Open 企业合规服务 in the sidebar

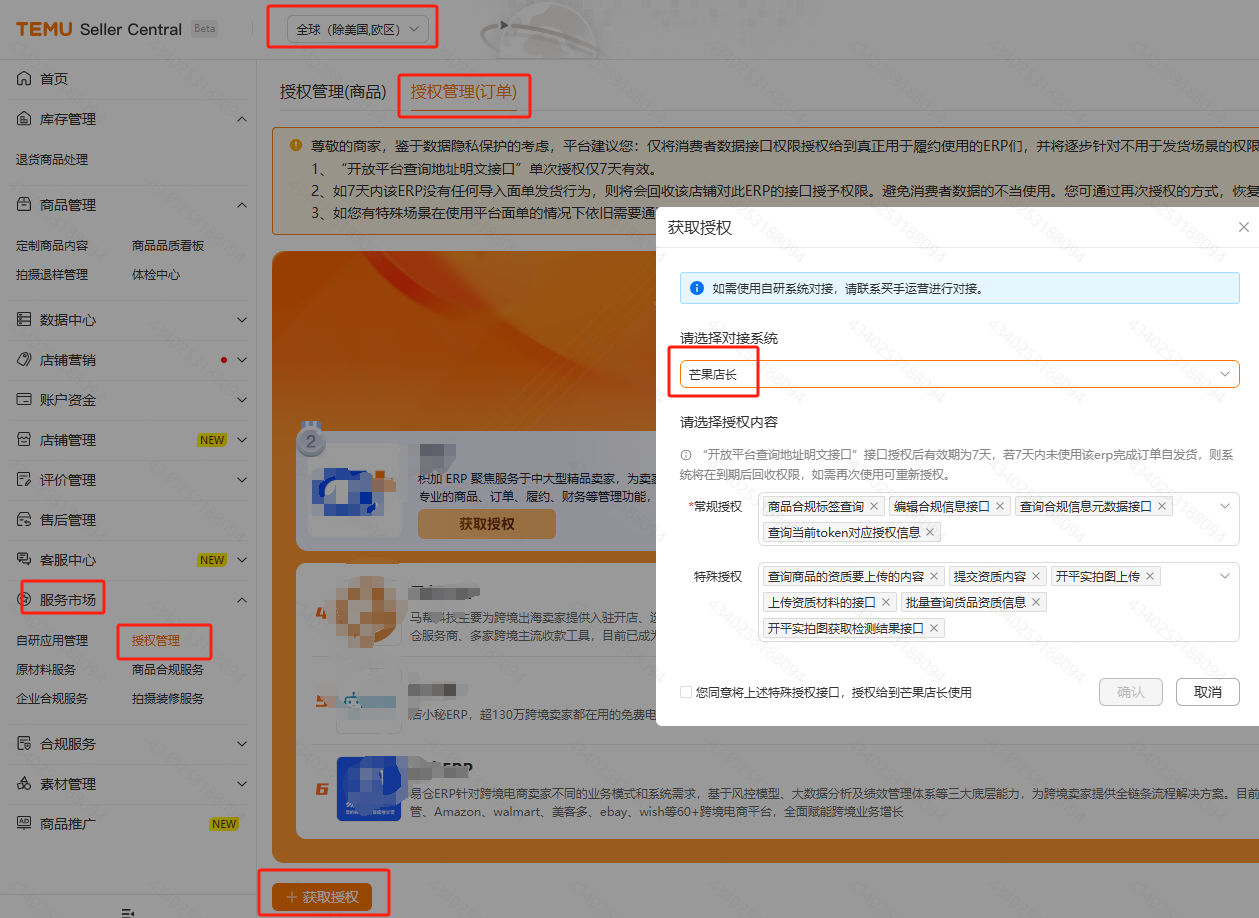click(52, 698)
